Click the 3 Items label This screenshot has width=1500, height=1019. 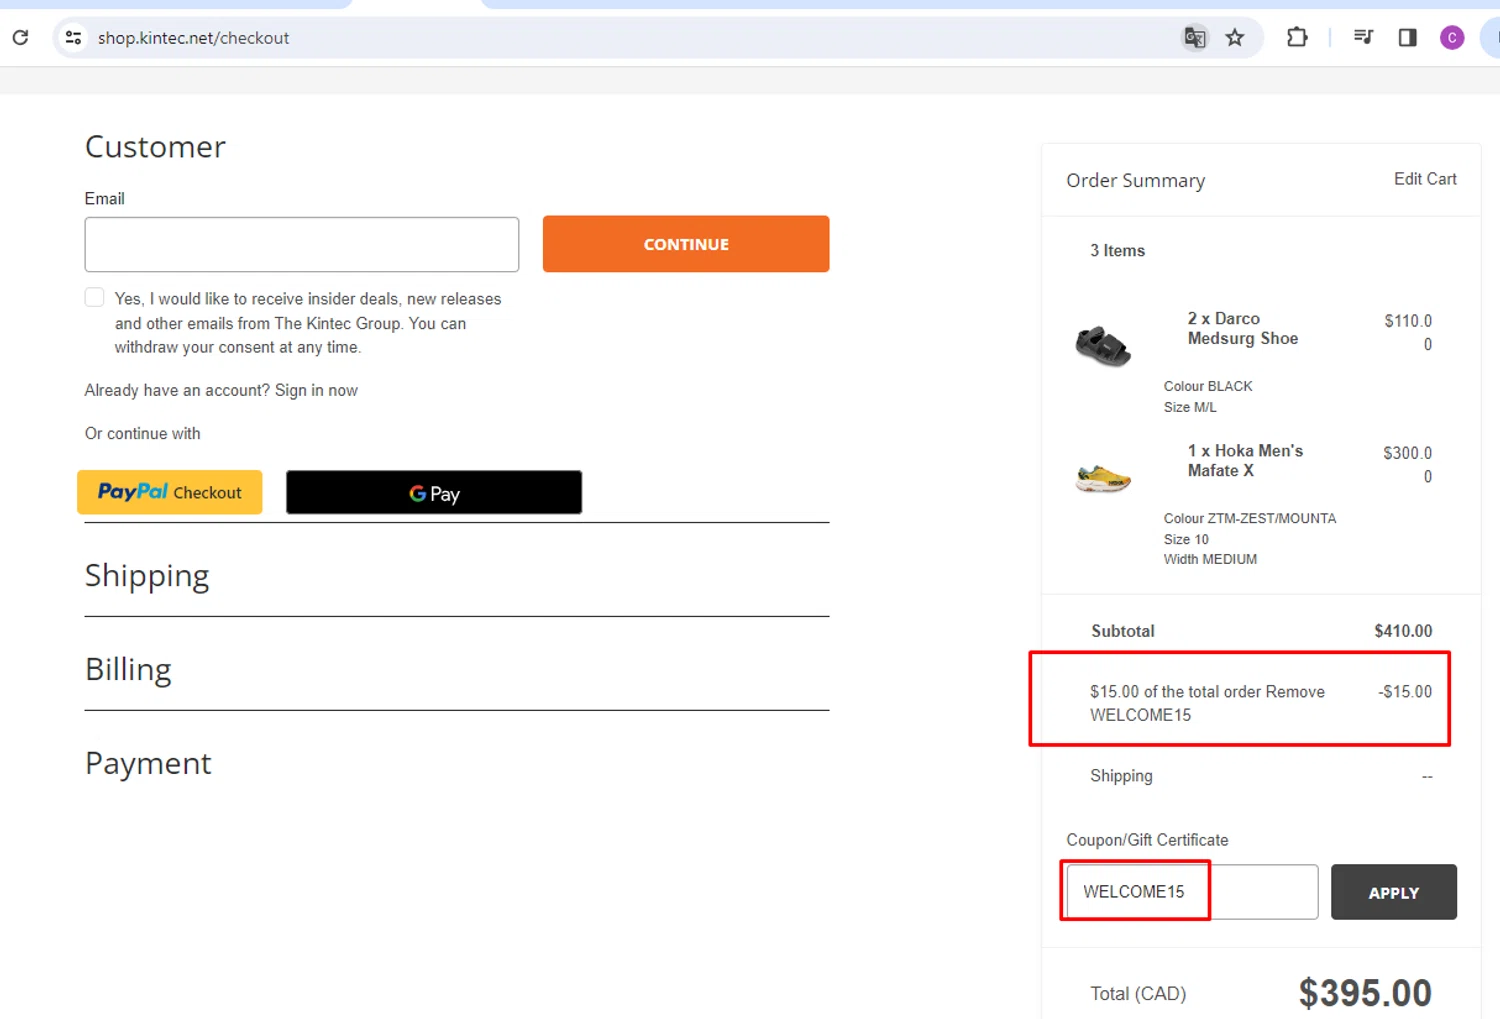1117,251
